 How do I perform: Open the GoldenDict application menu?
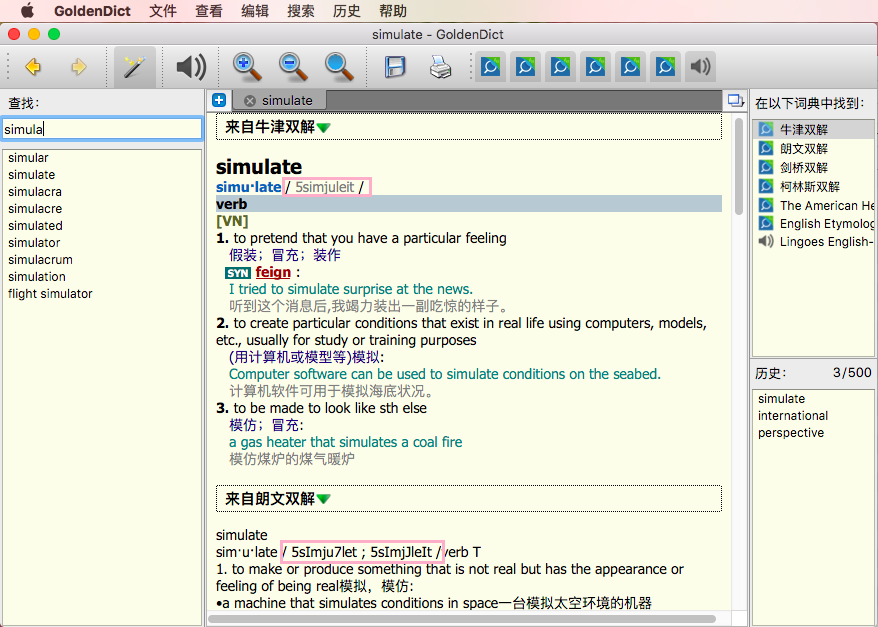coord(92,11)
